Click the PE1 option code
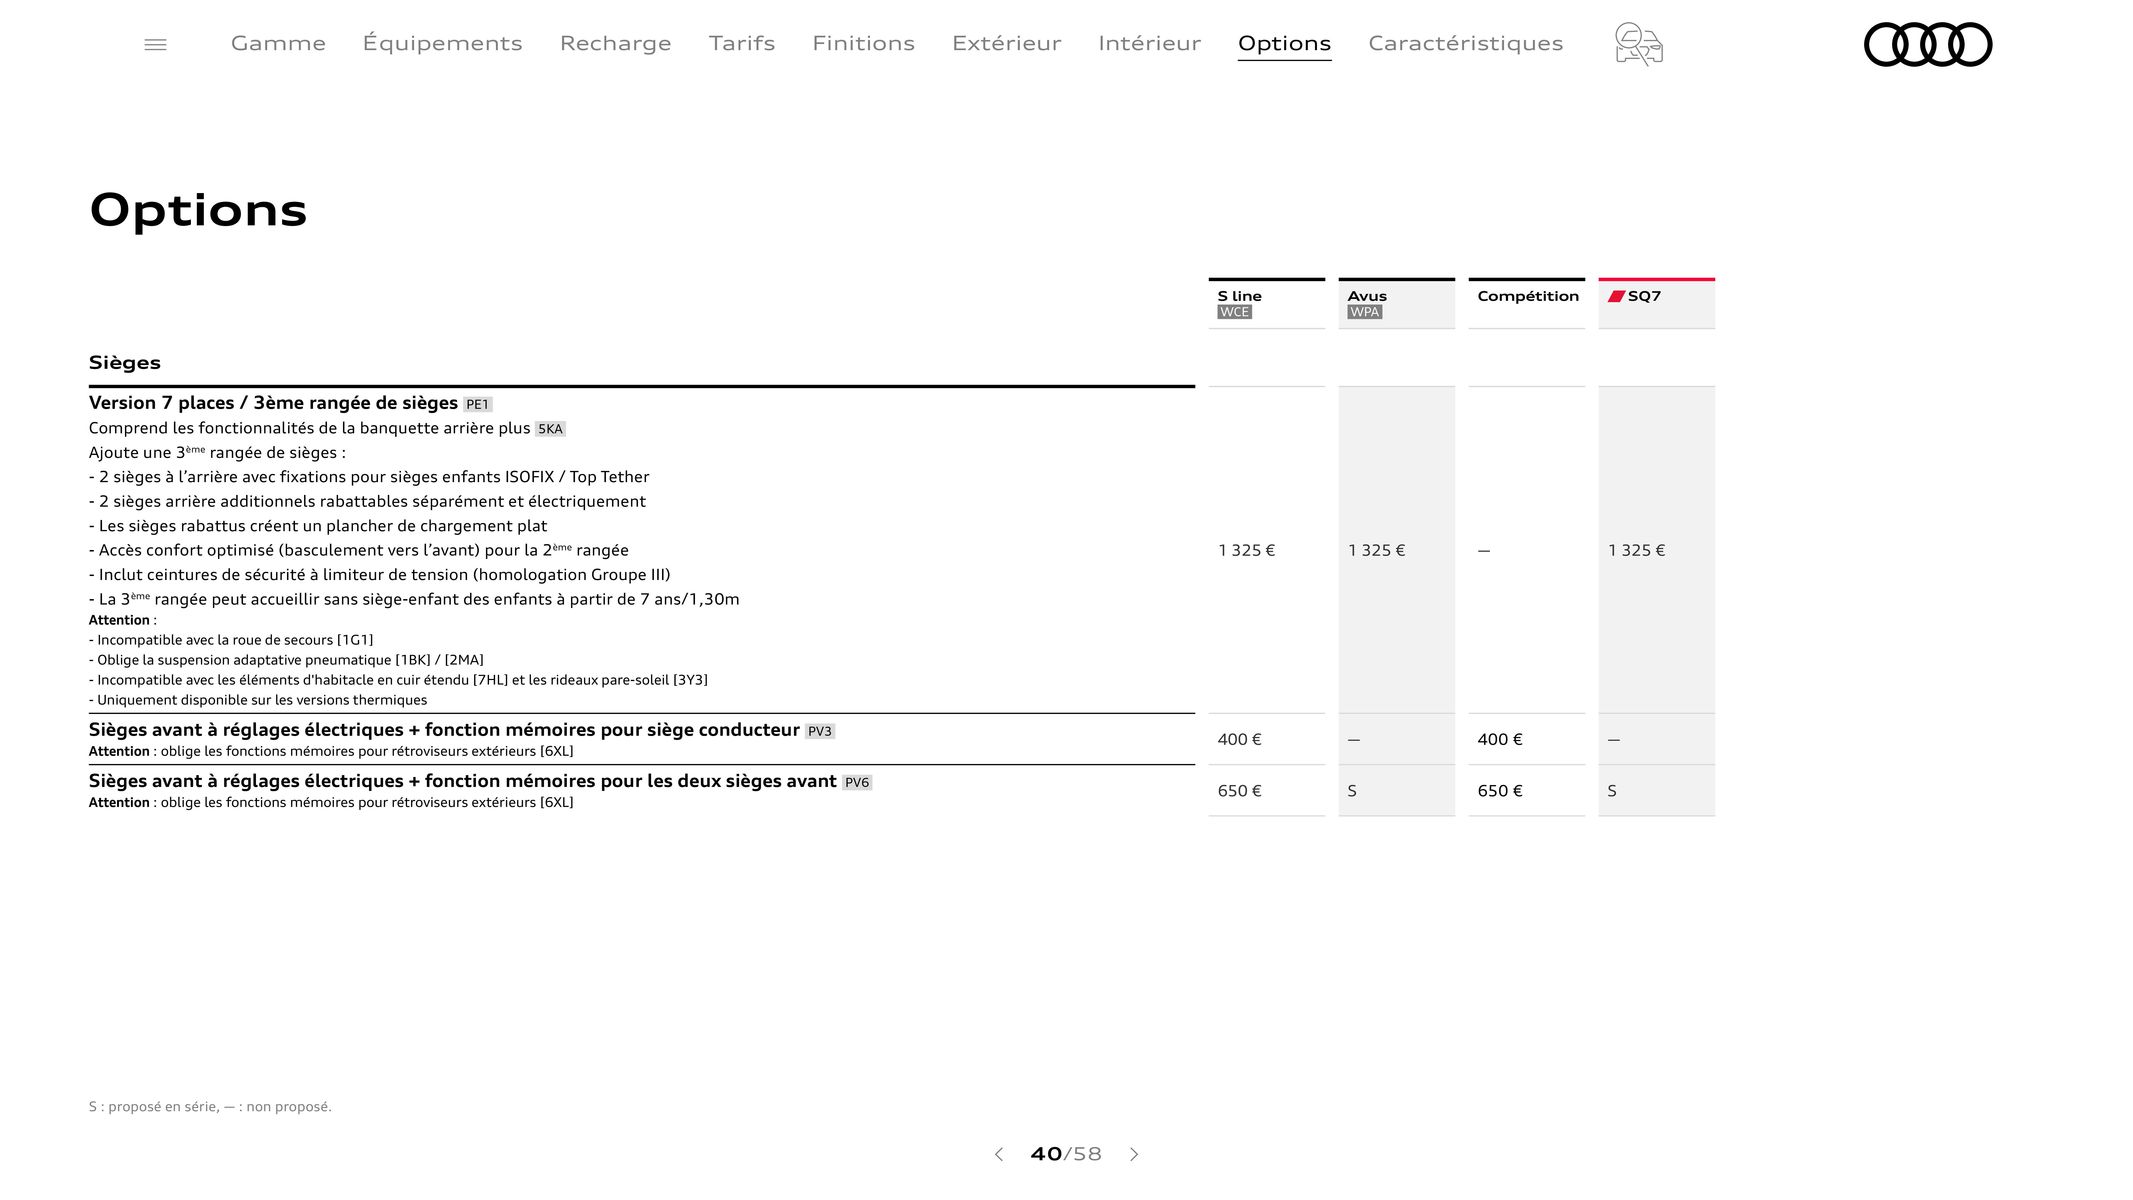The height and width of the screenshot is (1200, 2133). point(477,405)
